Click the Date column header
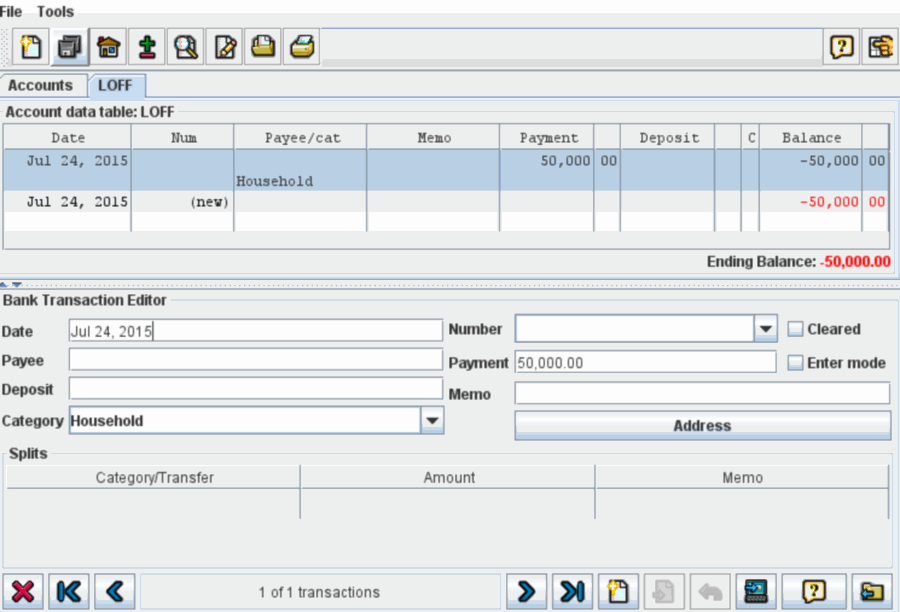900x612 pixels. pos(68,138)
